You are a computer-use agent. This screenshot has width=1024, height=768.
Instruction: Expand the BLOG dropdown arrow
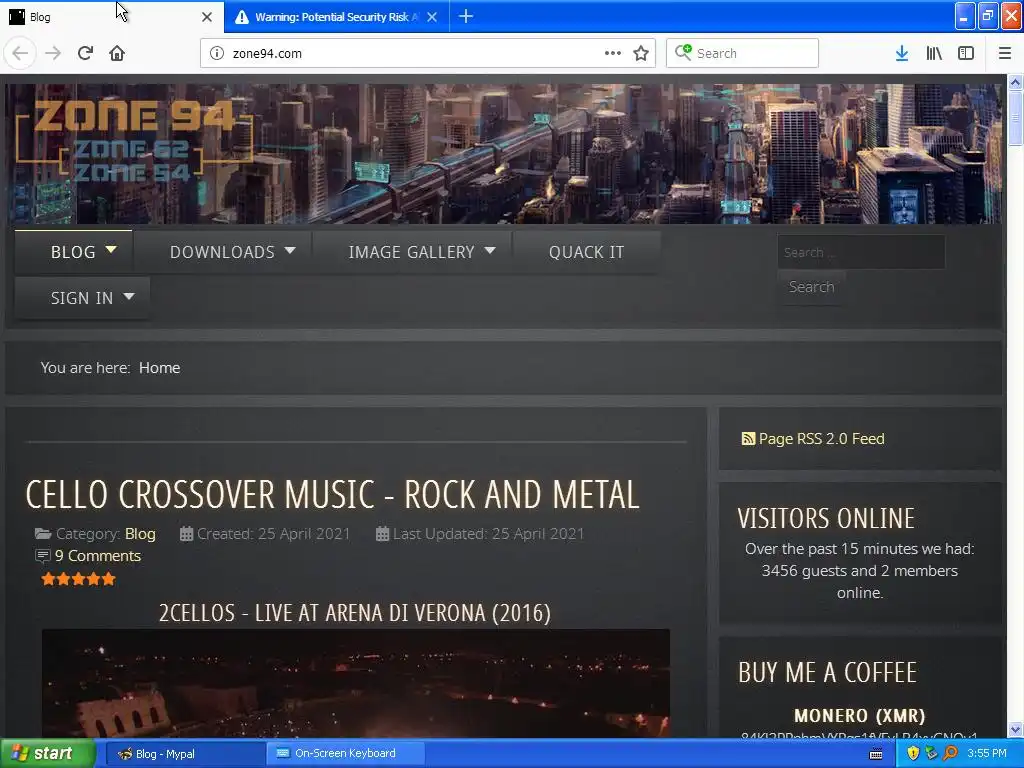click(111, 249)
